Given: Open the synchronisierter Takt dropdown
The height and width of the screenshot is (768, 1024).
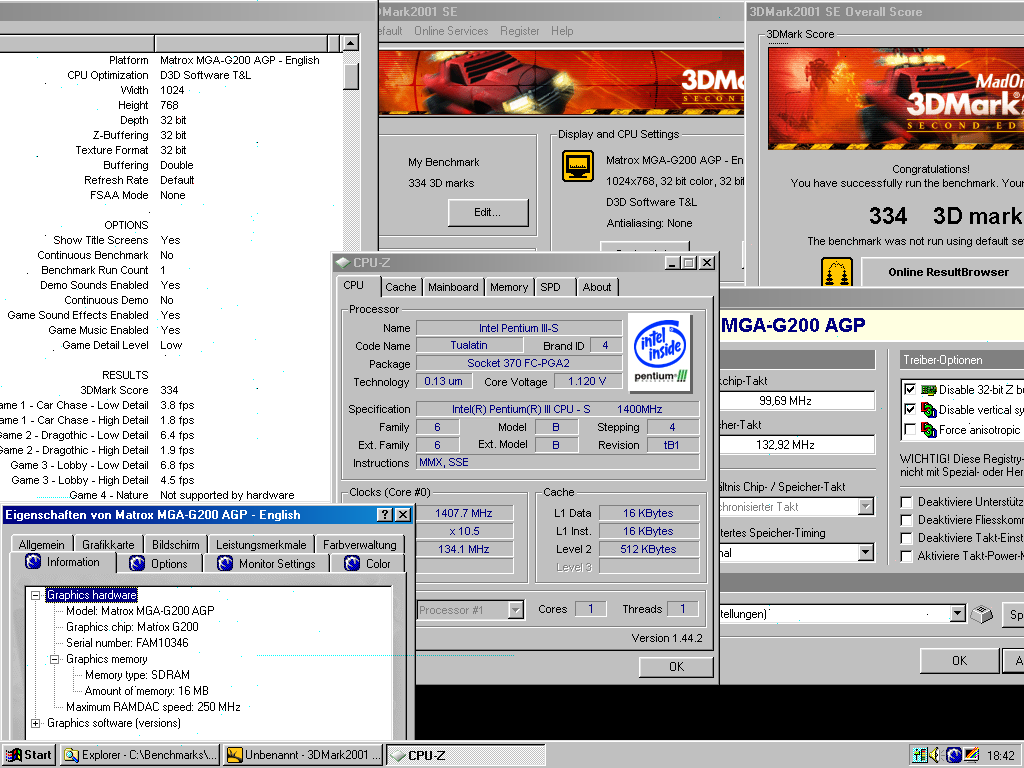Looking at the screenshot, I should pyautogui.click(x=866, y=506).
